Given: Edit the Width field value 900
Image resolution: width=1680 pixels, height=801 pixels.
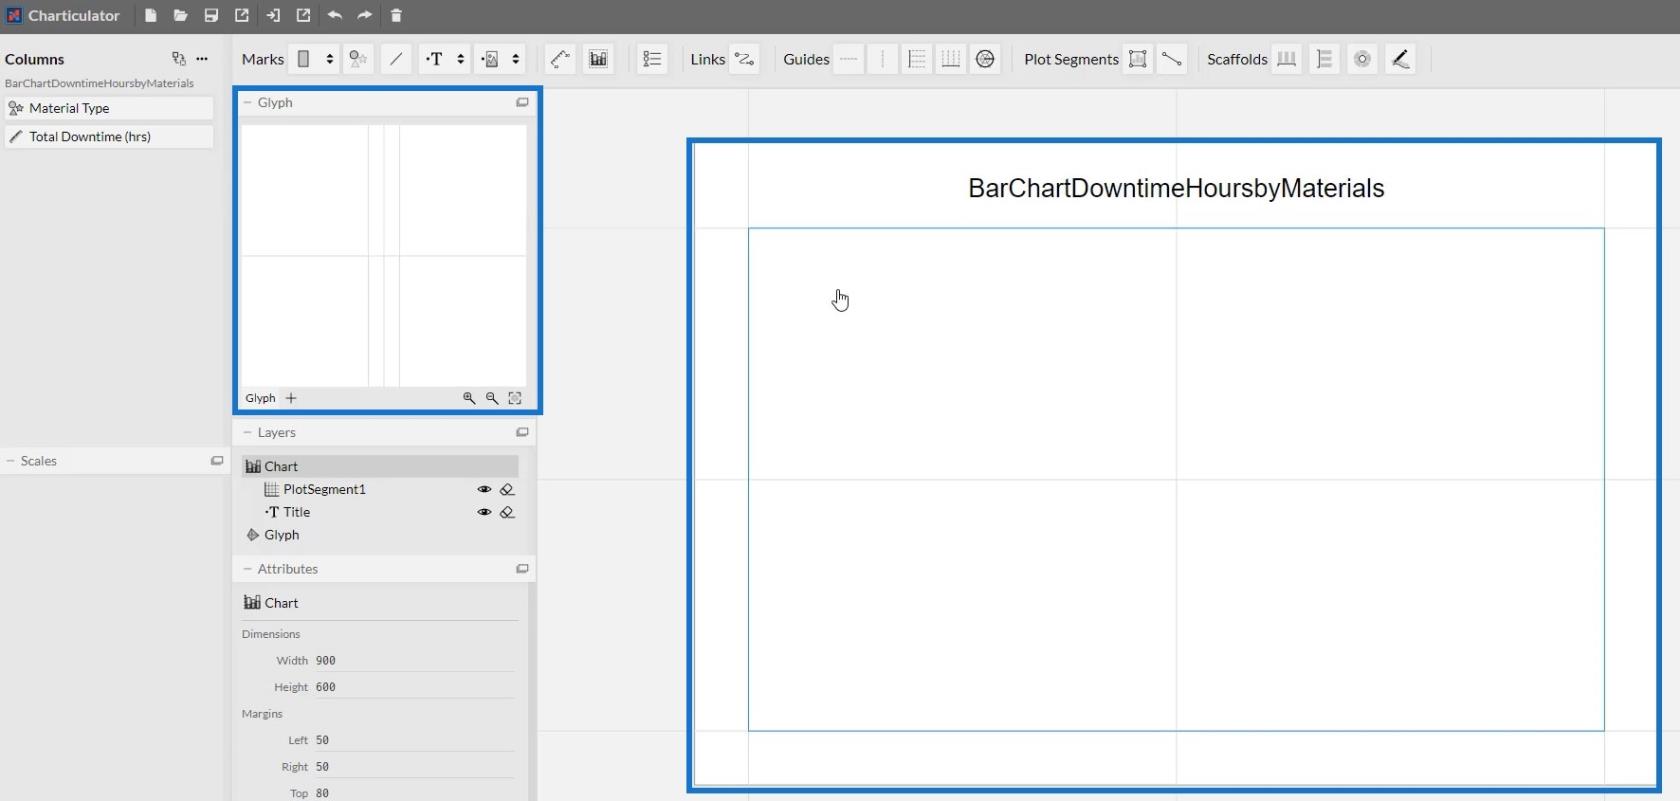Looking at the screenshot, I should pyautogui.click(x=414, y=660).
